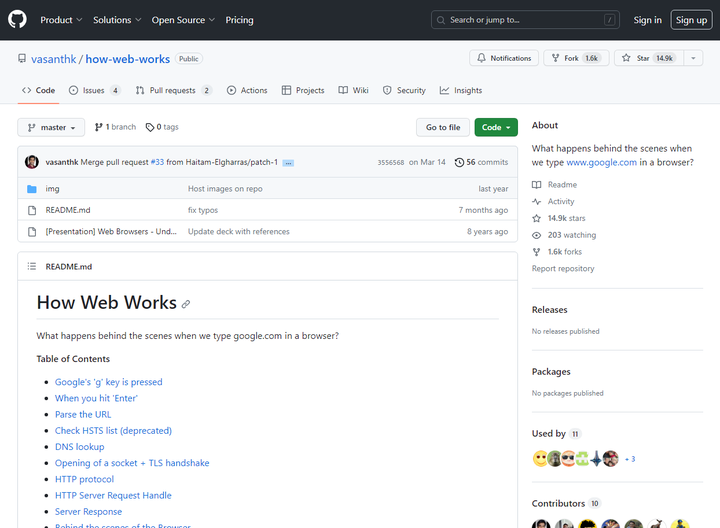Switch to the Code tab
The height and width of the screenshot is (528, 720).
point(39,90)
